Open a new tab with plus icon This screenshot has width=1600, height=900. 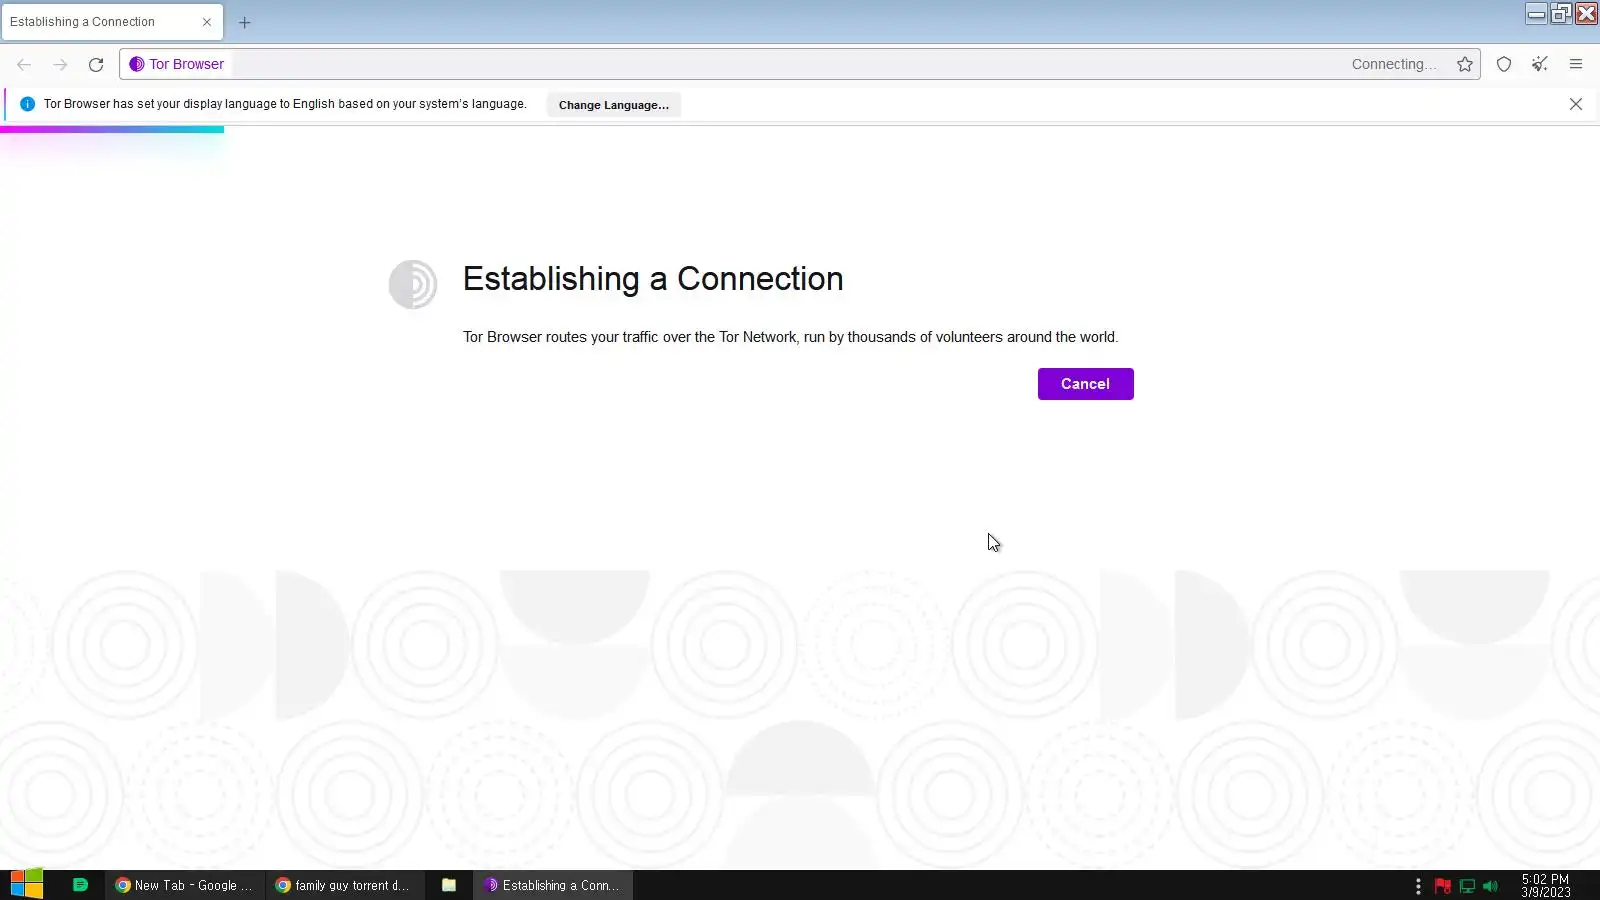[244, 22]
